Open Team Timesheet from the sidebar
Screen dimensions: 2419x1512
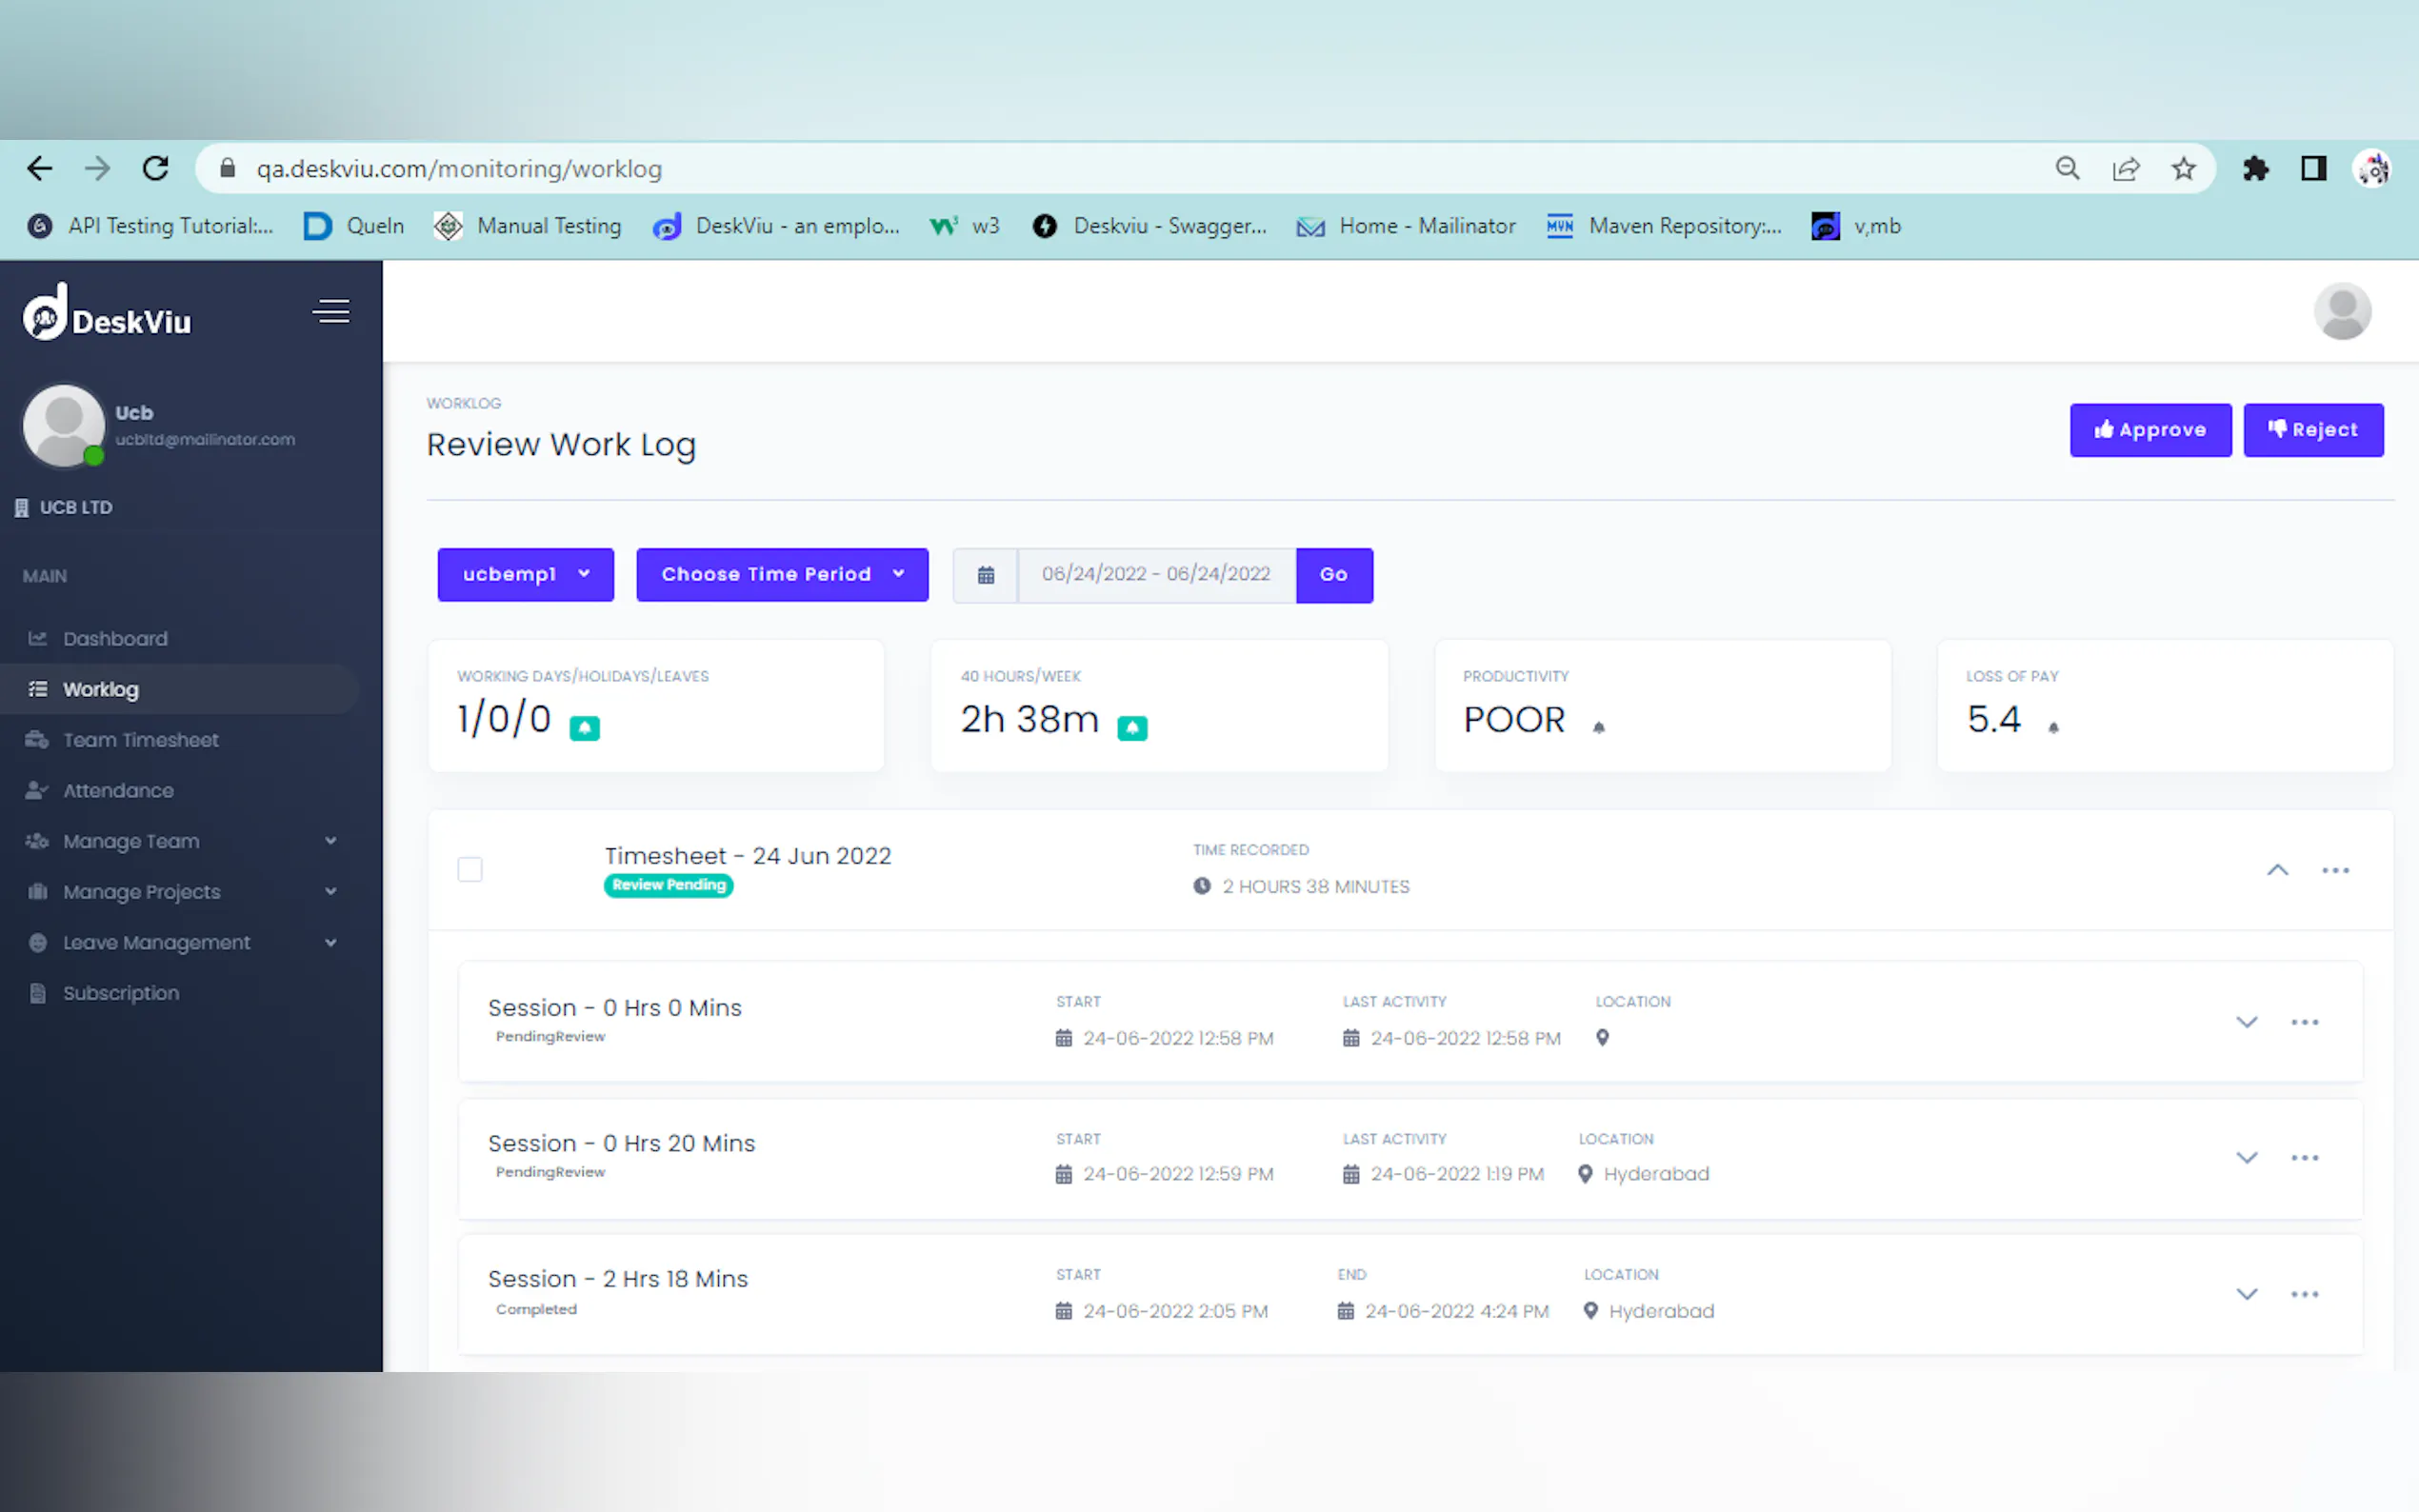pyautogui.click(x=140, y=740)
